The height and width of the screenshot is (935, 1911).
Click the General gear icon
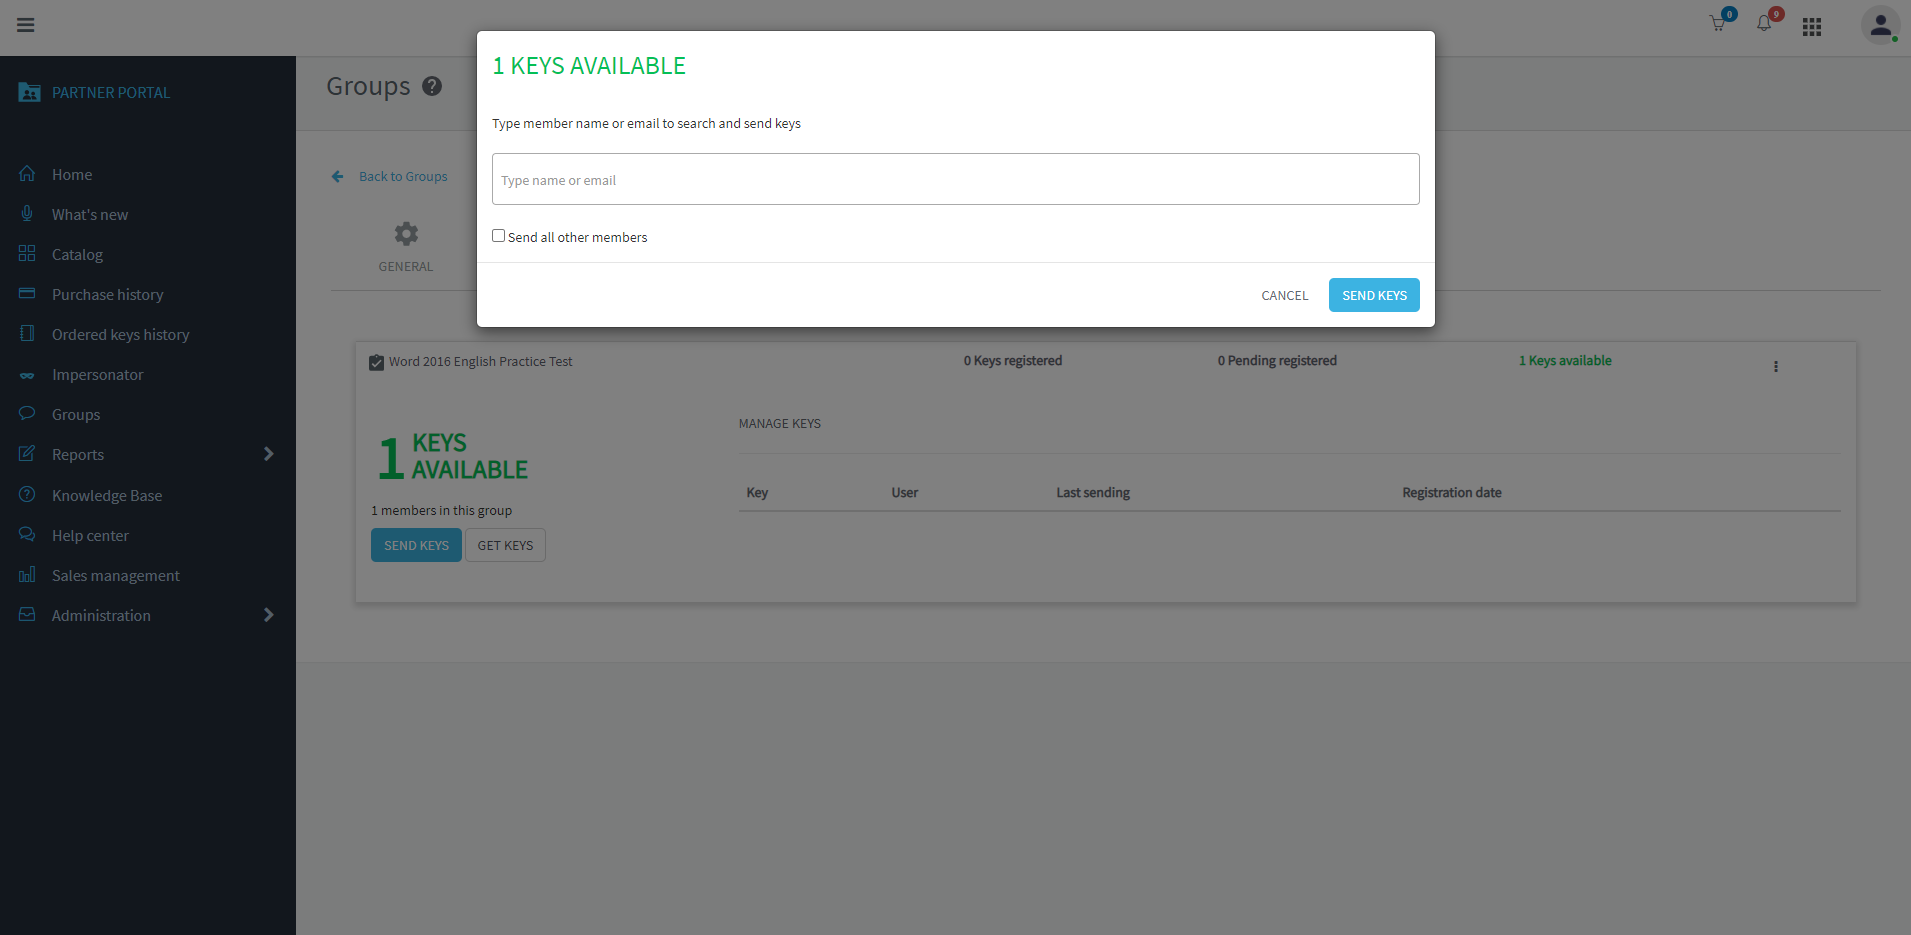[x=406, y=234]
